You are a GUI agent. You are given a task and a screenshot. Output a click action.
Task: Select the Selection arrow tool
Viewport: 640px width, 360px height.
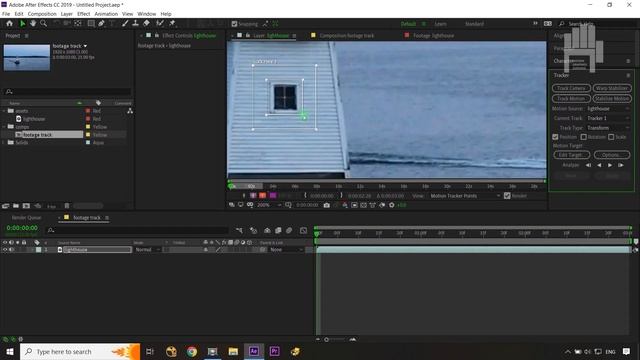pos(22,24)
